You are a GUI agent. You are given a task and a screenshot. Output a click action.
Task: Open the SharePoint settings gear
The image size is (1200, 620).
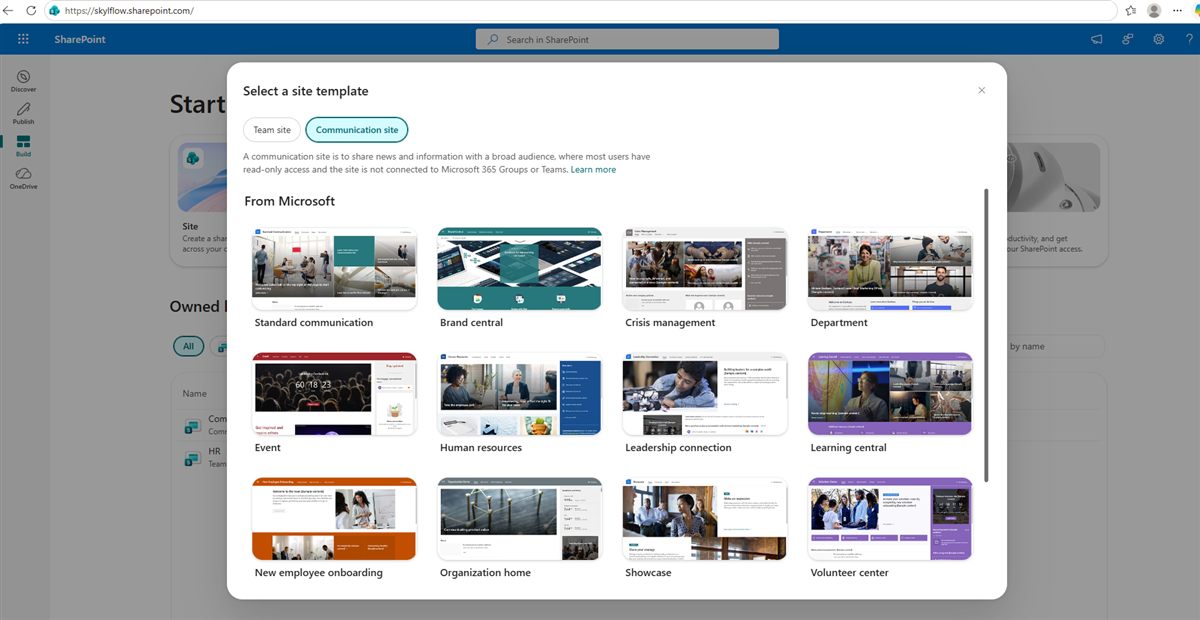tap(1158, 39)
